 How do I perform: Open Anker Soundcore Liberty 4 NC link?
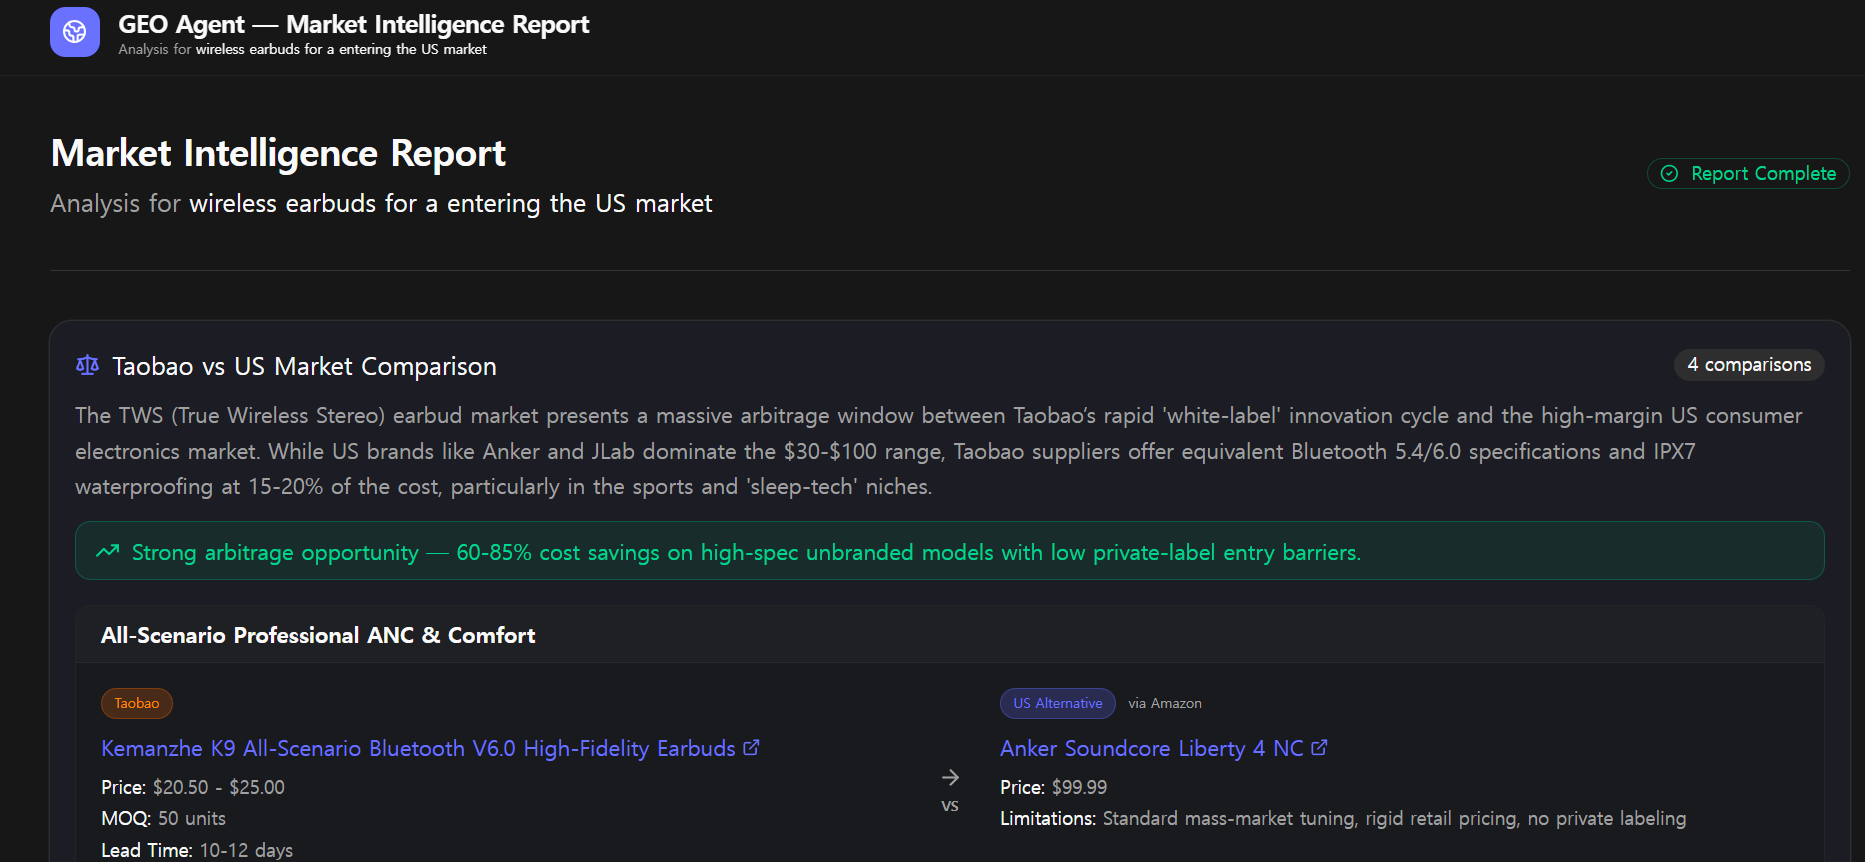[1152, 748]
